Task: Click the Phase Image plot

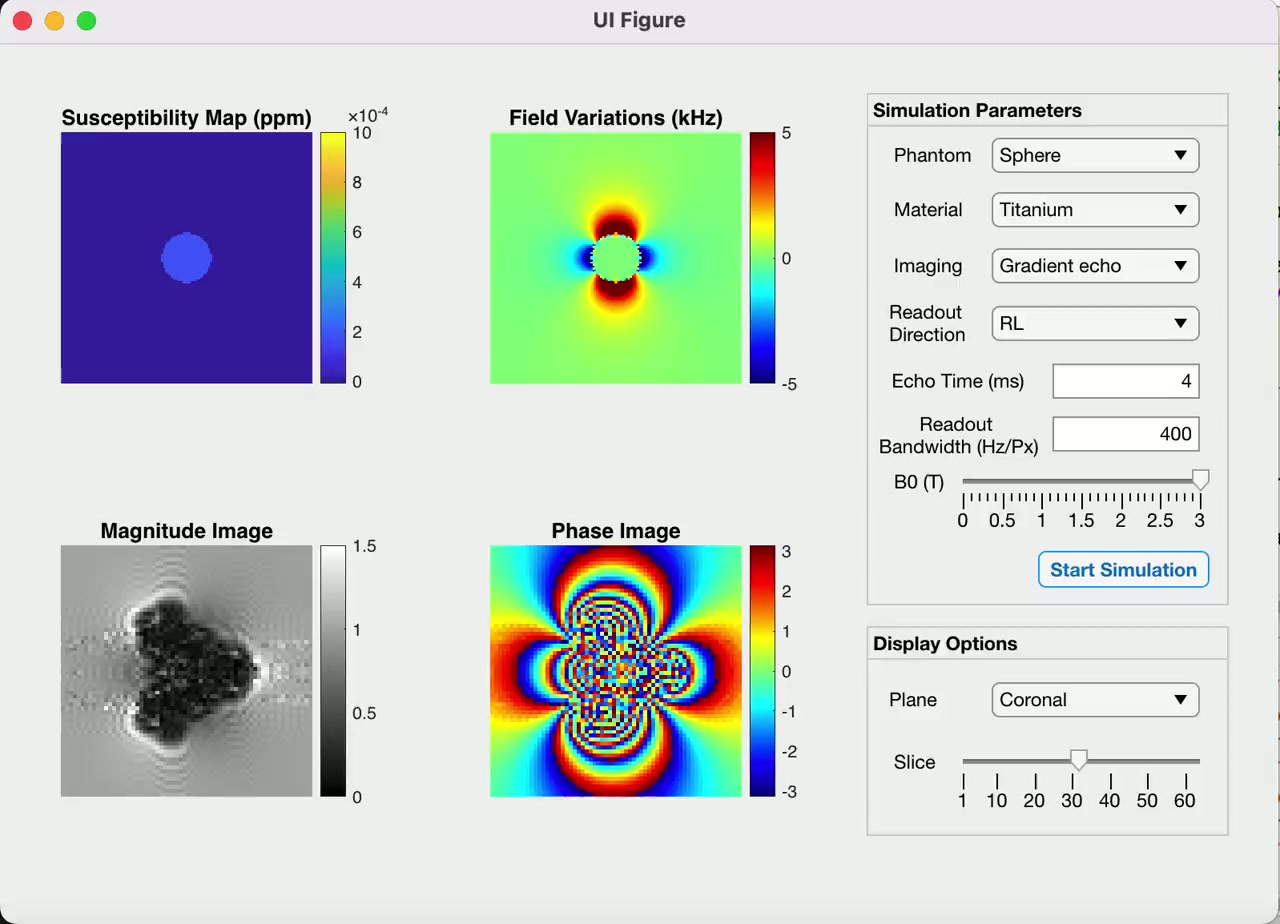Action: coord(616,671)
